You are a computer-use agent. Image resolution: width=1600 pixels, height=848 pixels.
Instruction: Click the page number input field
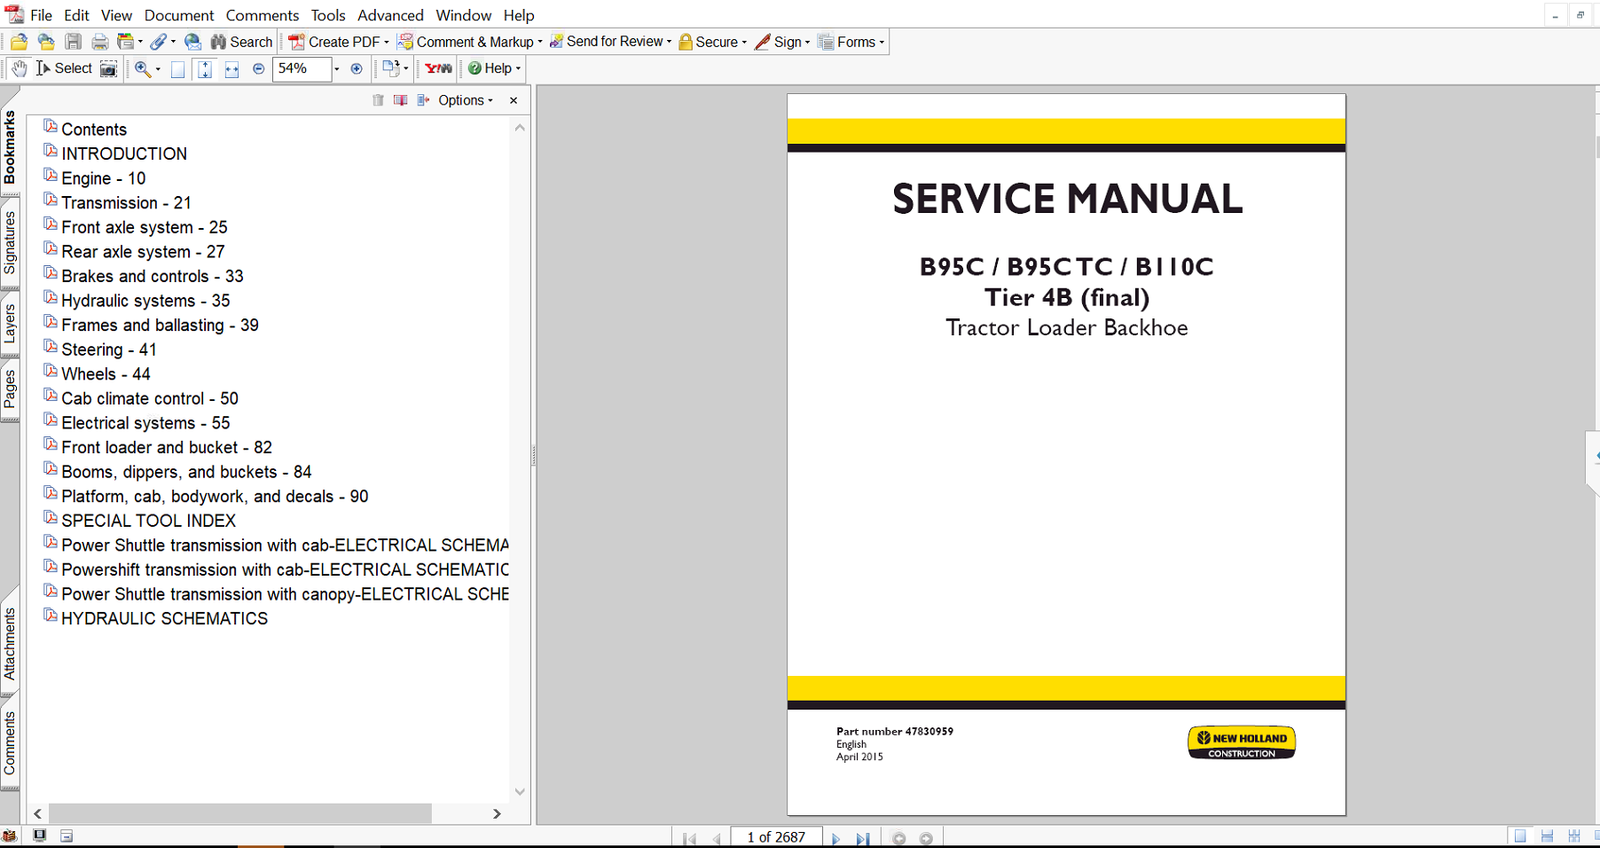point(776,837)
